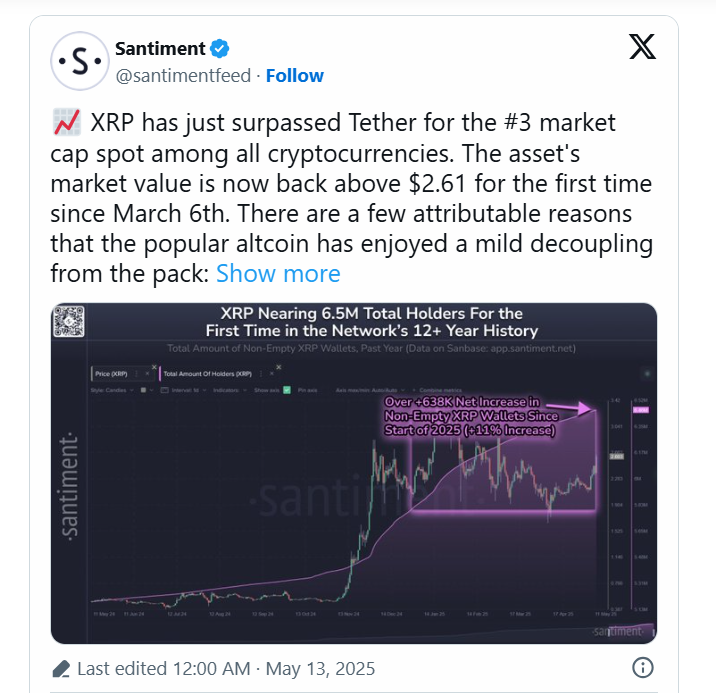
Task: Click the QR code in chart
Action: pos(69,321)
